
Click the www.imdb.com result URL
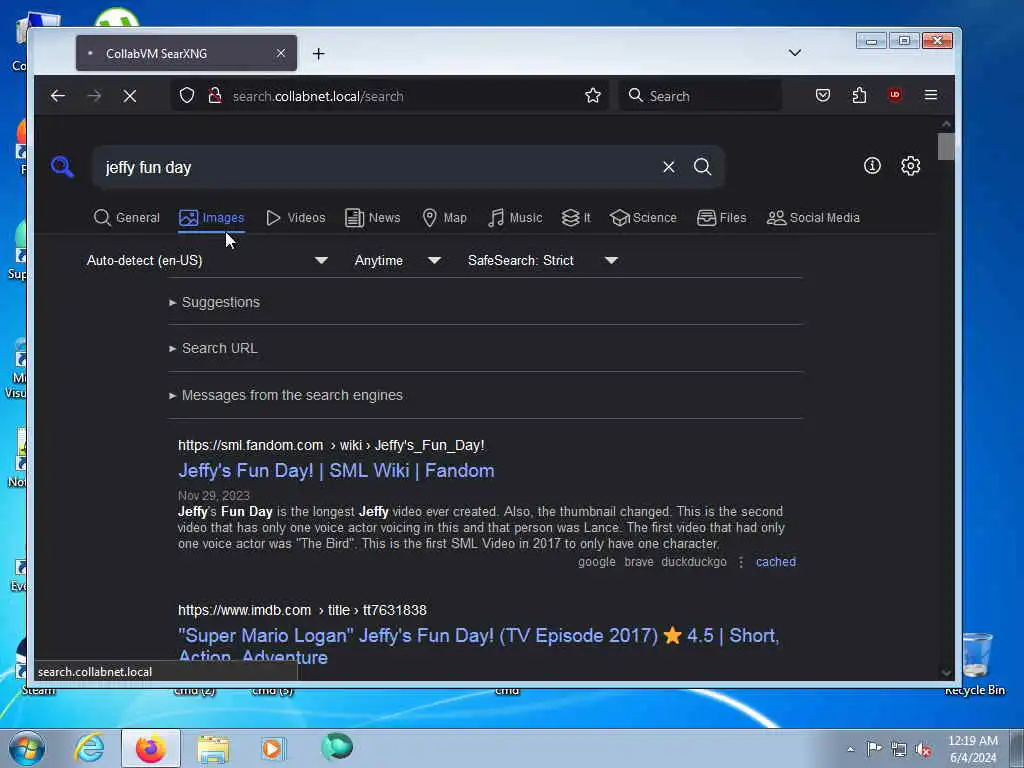point(302,610)
